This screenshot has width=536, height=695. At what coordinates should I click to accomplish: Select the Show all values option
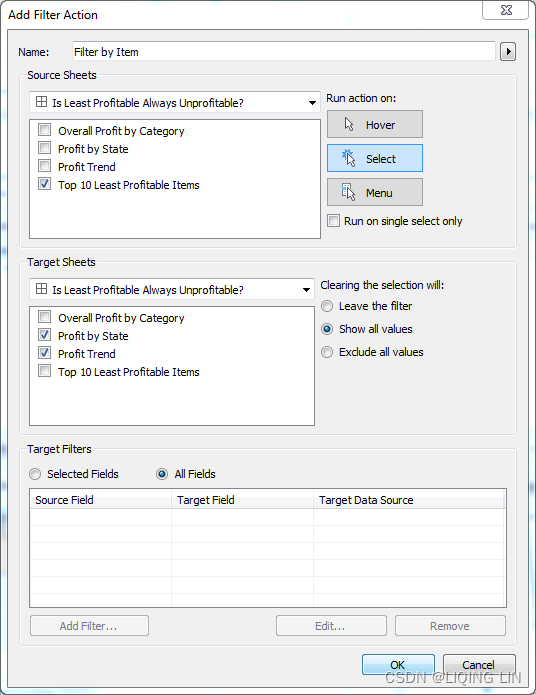[327, 329]
